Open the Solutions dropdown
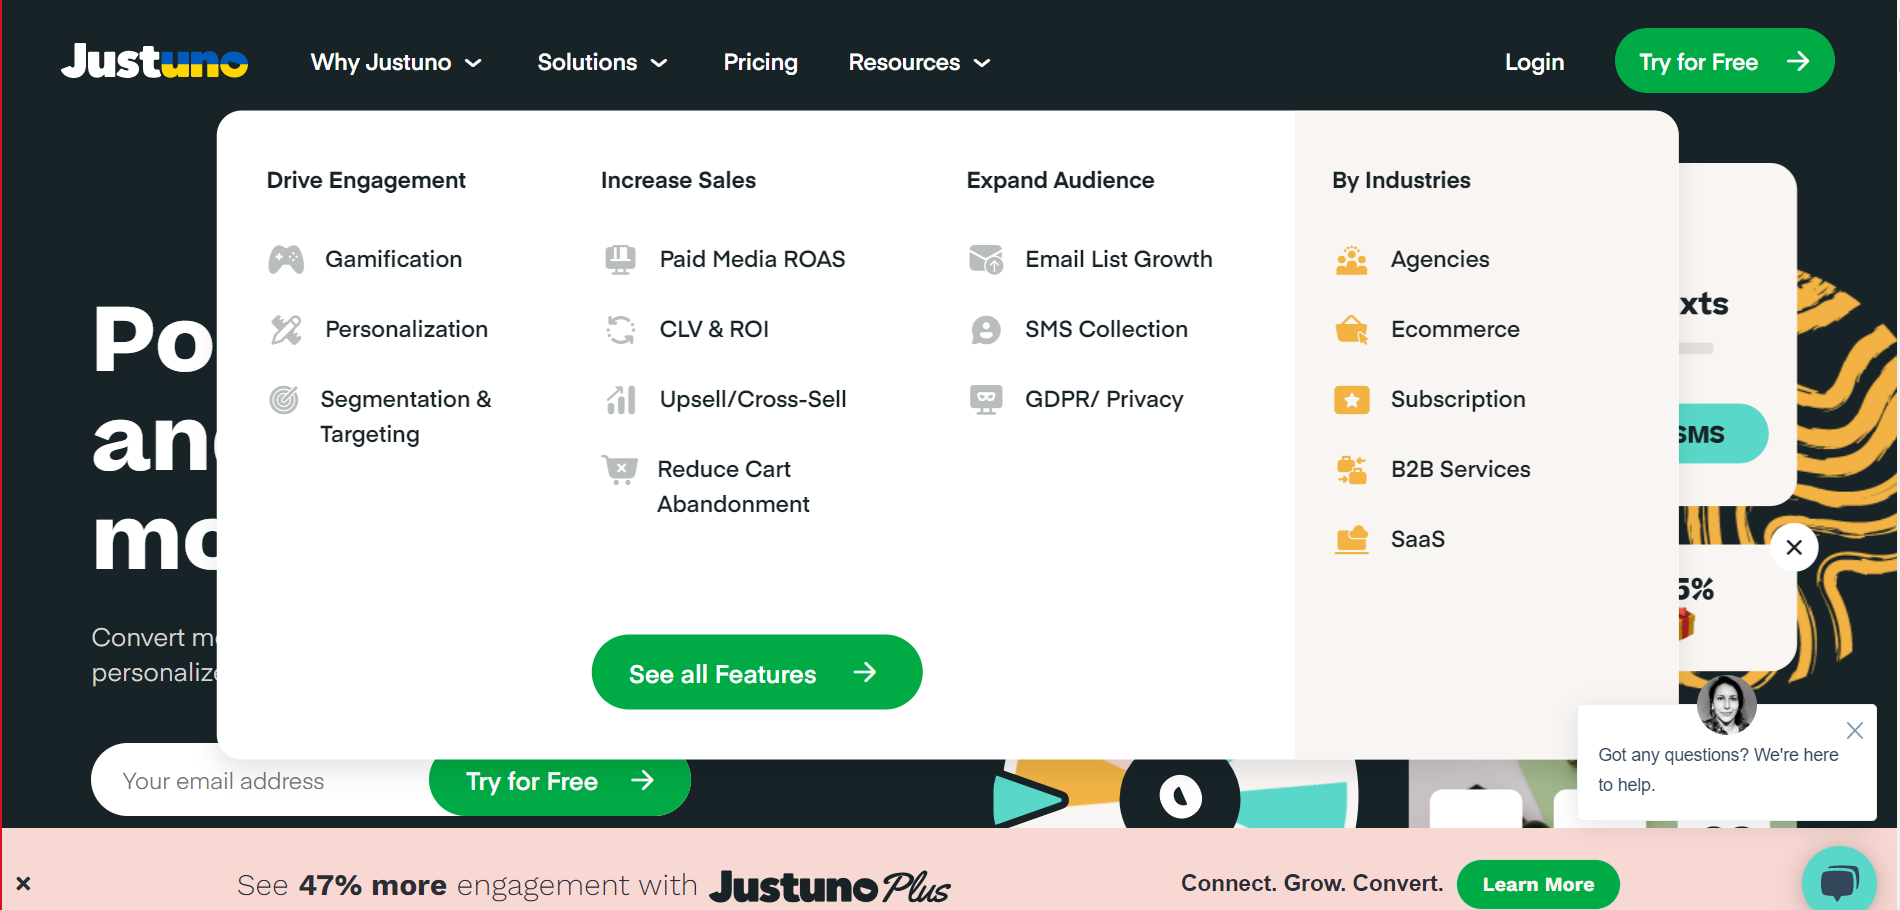The width and height of the screenshot is (1900, 910). tap(601, 62)
